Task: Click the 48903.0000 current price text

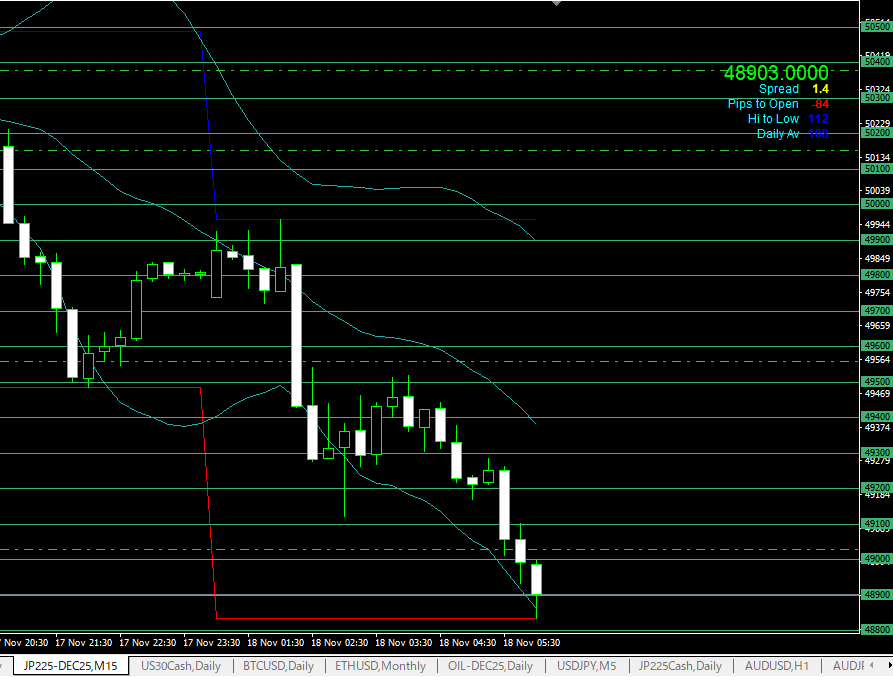Action: click(776, 72)
